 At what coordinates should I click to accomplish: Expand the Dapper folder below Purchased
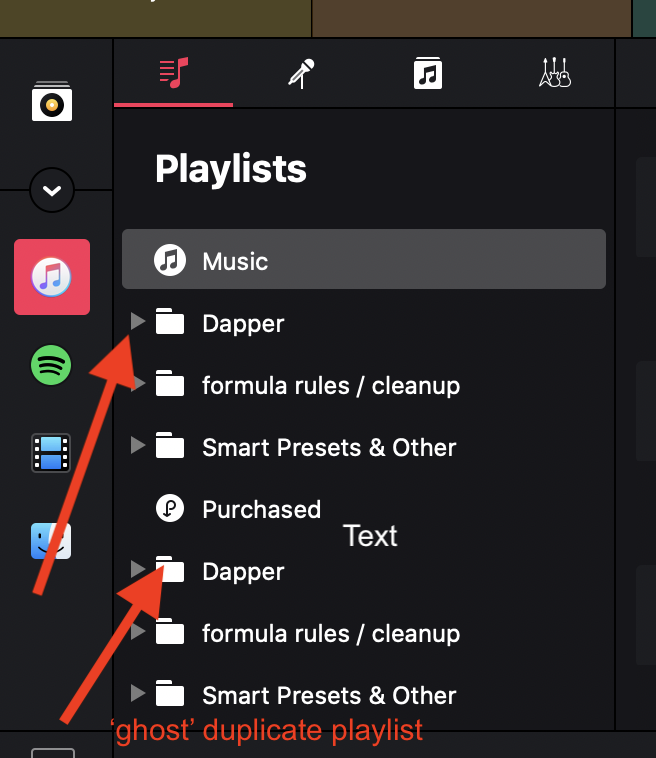(x=138, y=569)
